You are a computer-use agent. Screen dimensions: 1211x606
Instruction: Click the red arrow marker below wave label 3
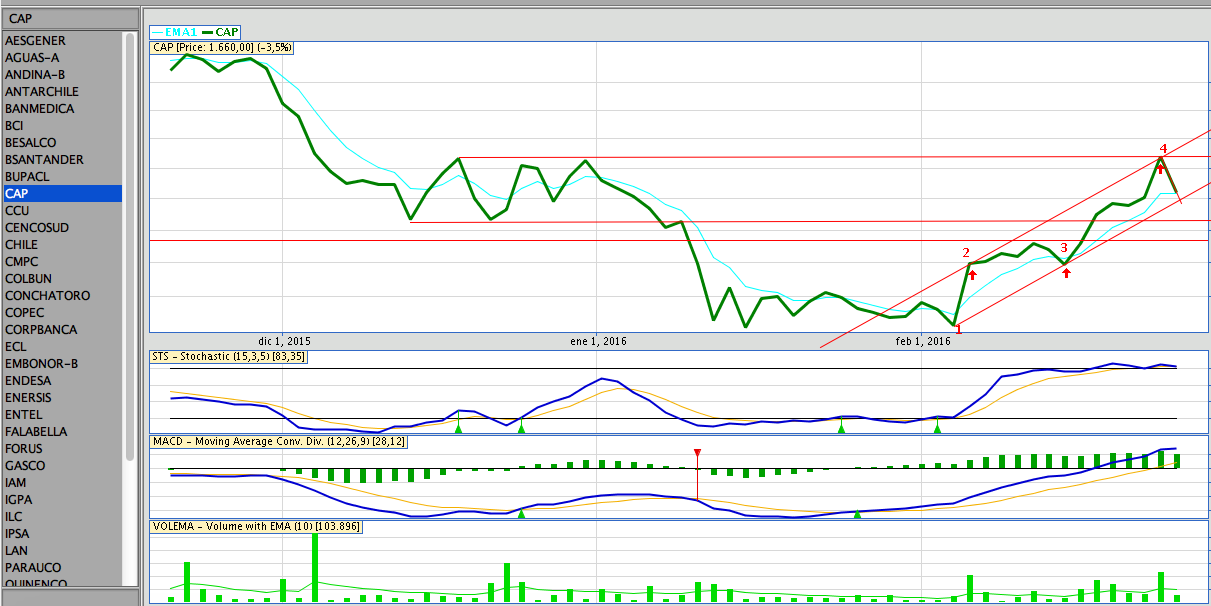[x=1066, y=271]
